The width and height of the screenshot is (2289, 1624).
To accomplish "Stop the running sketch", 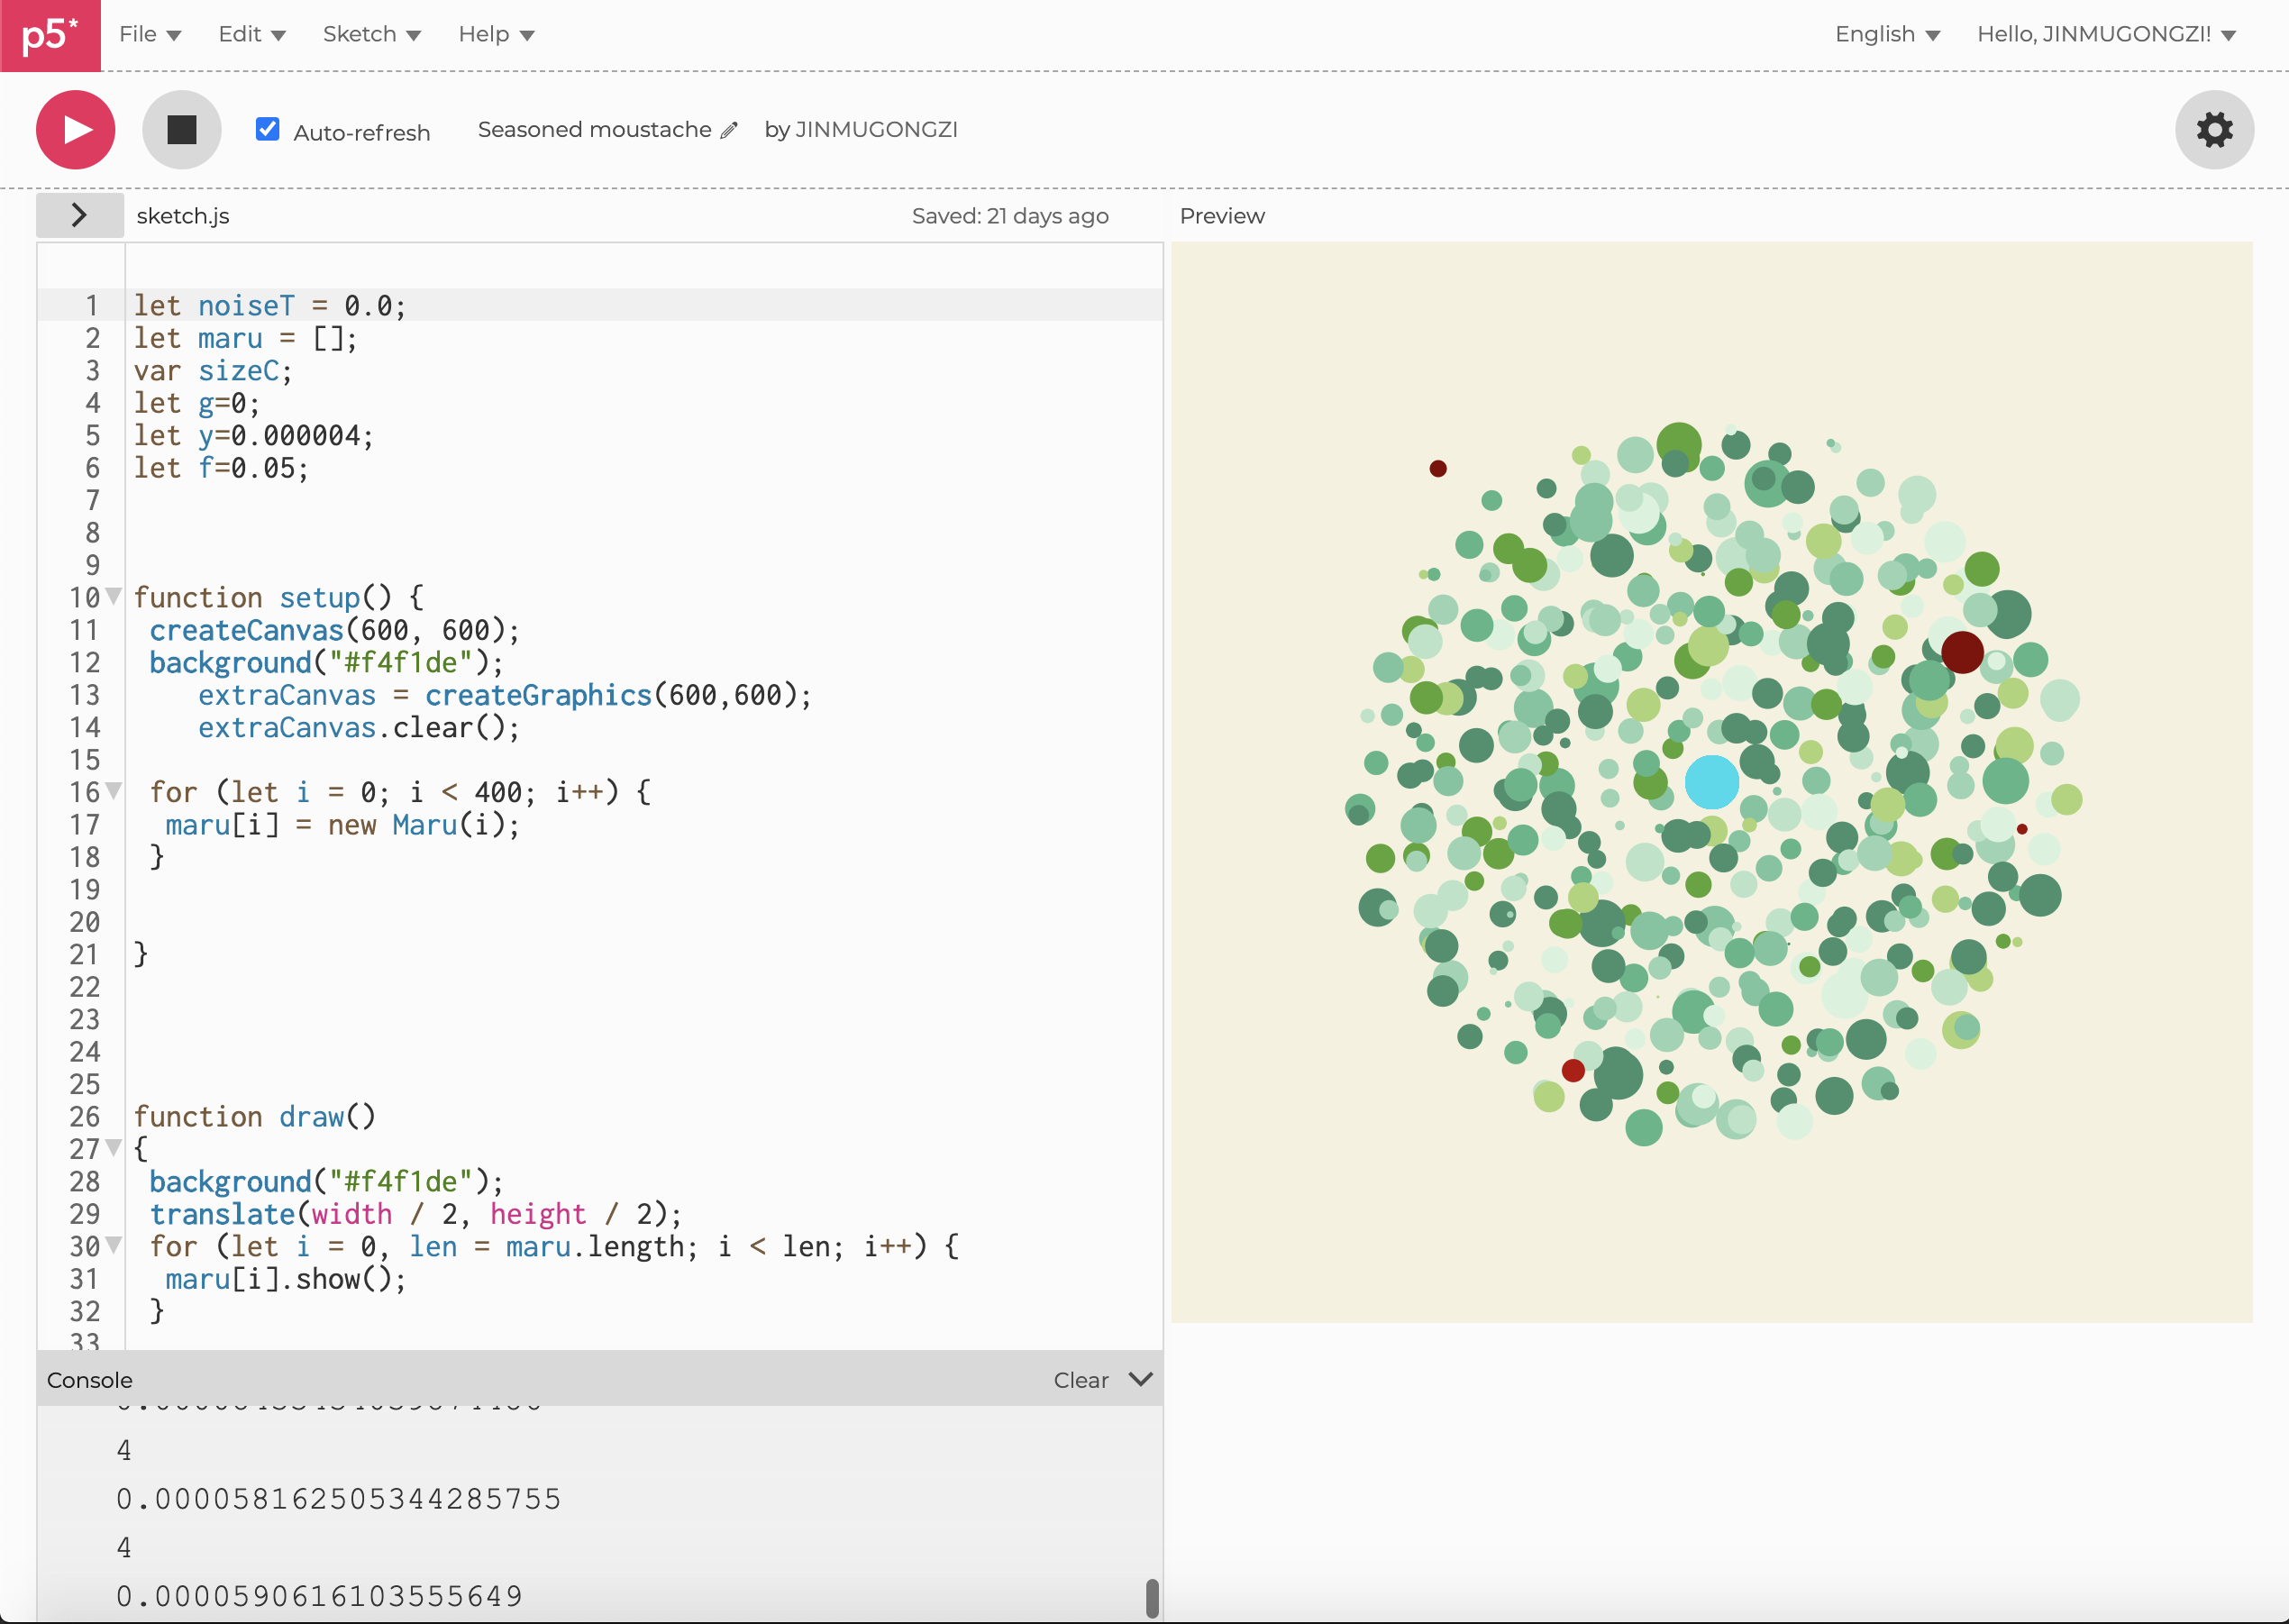I will pos(181,130).
